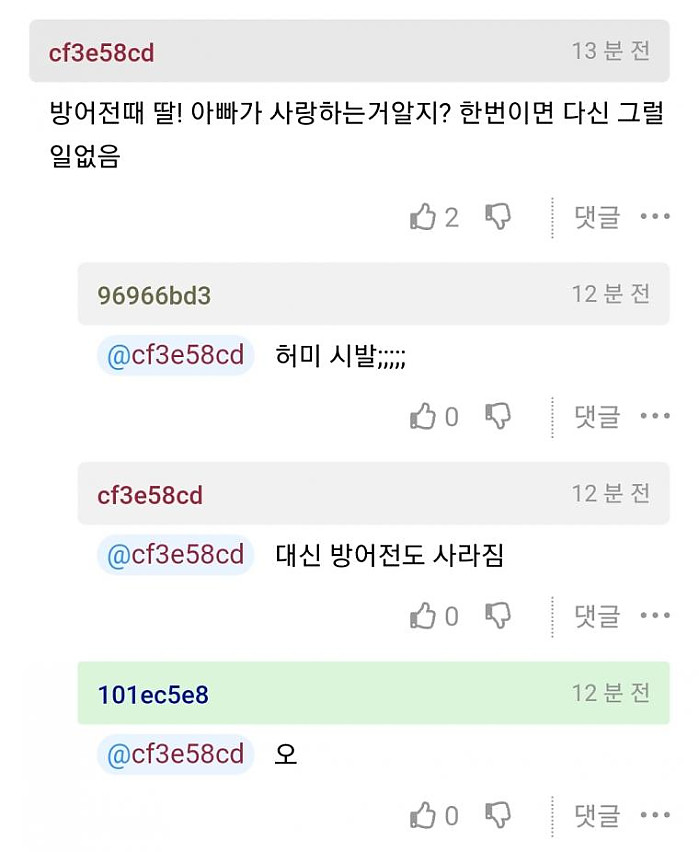699x852 pixels.
Task: Open the more options menu on the first comment
Action: [x=655, y=216]
